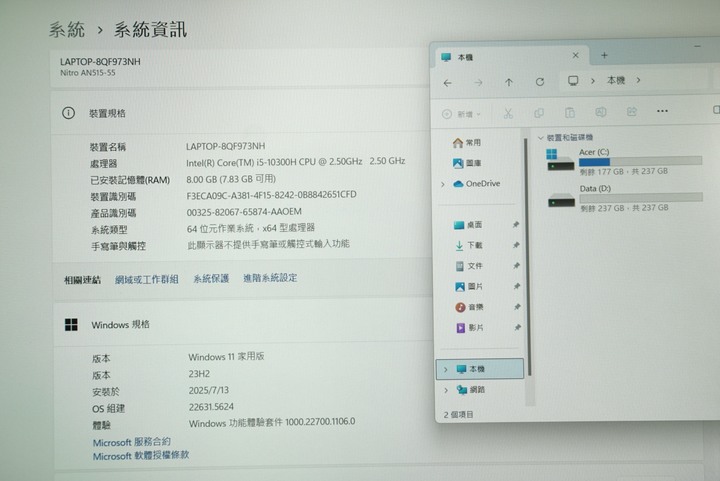Image resolution: width=720 pixels, height=481 pixels.
Task: Open 圖庫 (Gallery) in sidebar
Action: tap(467, 163)
